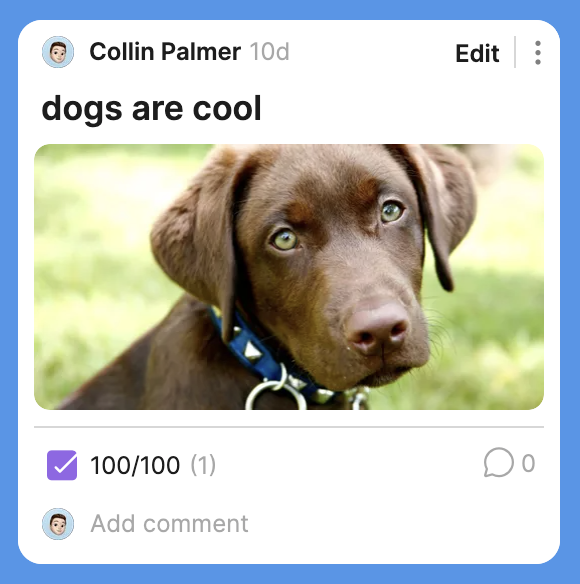Click the 10d post timestamp
Image resolution: width=580 pixels, height=584 pixels.
(269, 52)
